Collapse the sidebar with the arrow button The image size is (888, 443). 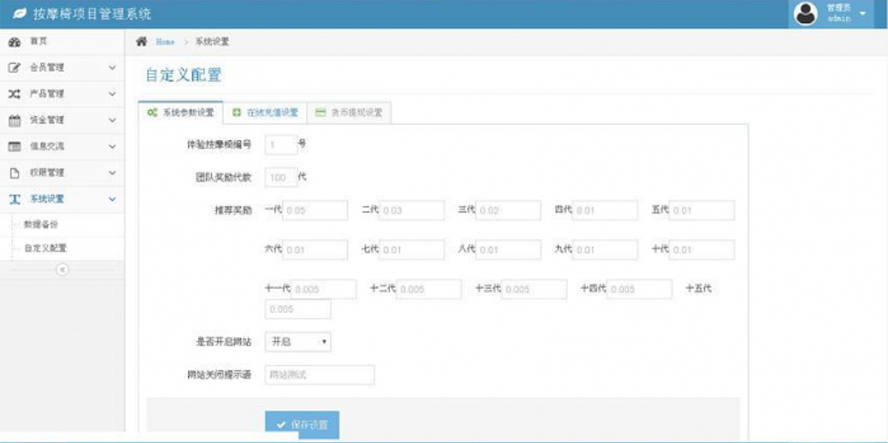point(62,270)
